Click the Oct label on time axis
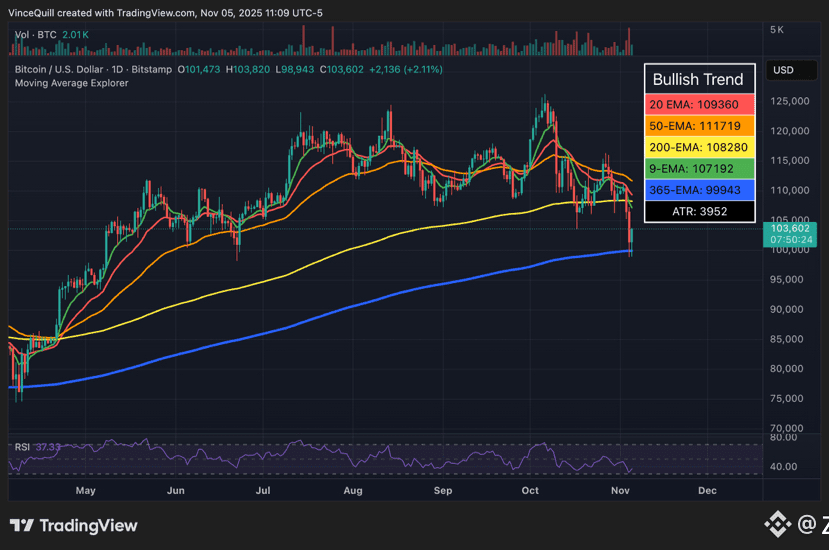The height and width of the screenshot is (550, 829). (530, 491)
